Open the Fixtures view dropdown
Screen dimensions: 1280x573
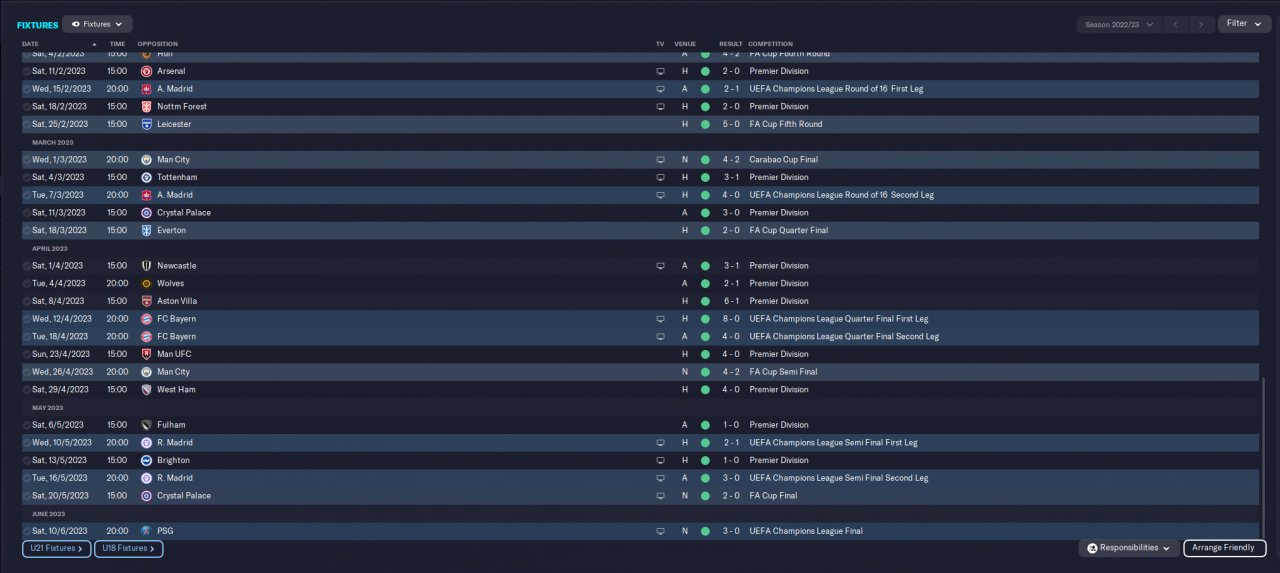coord(97,24)
